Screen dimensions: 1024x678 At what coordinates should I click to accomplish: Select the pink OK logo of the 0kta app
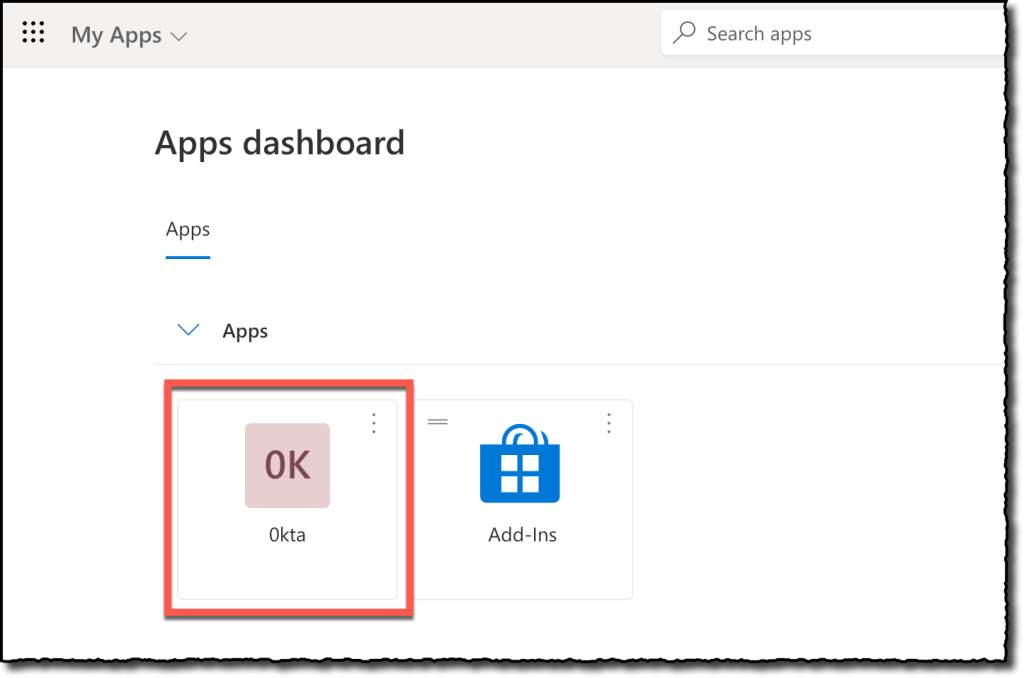(x=287, y=465)
